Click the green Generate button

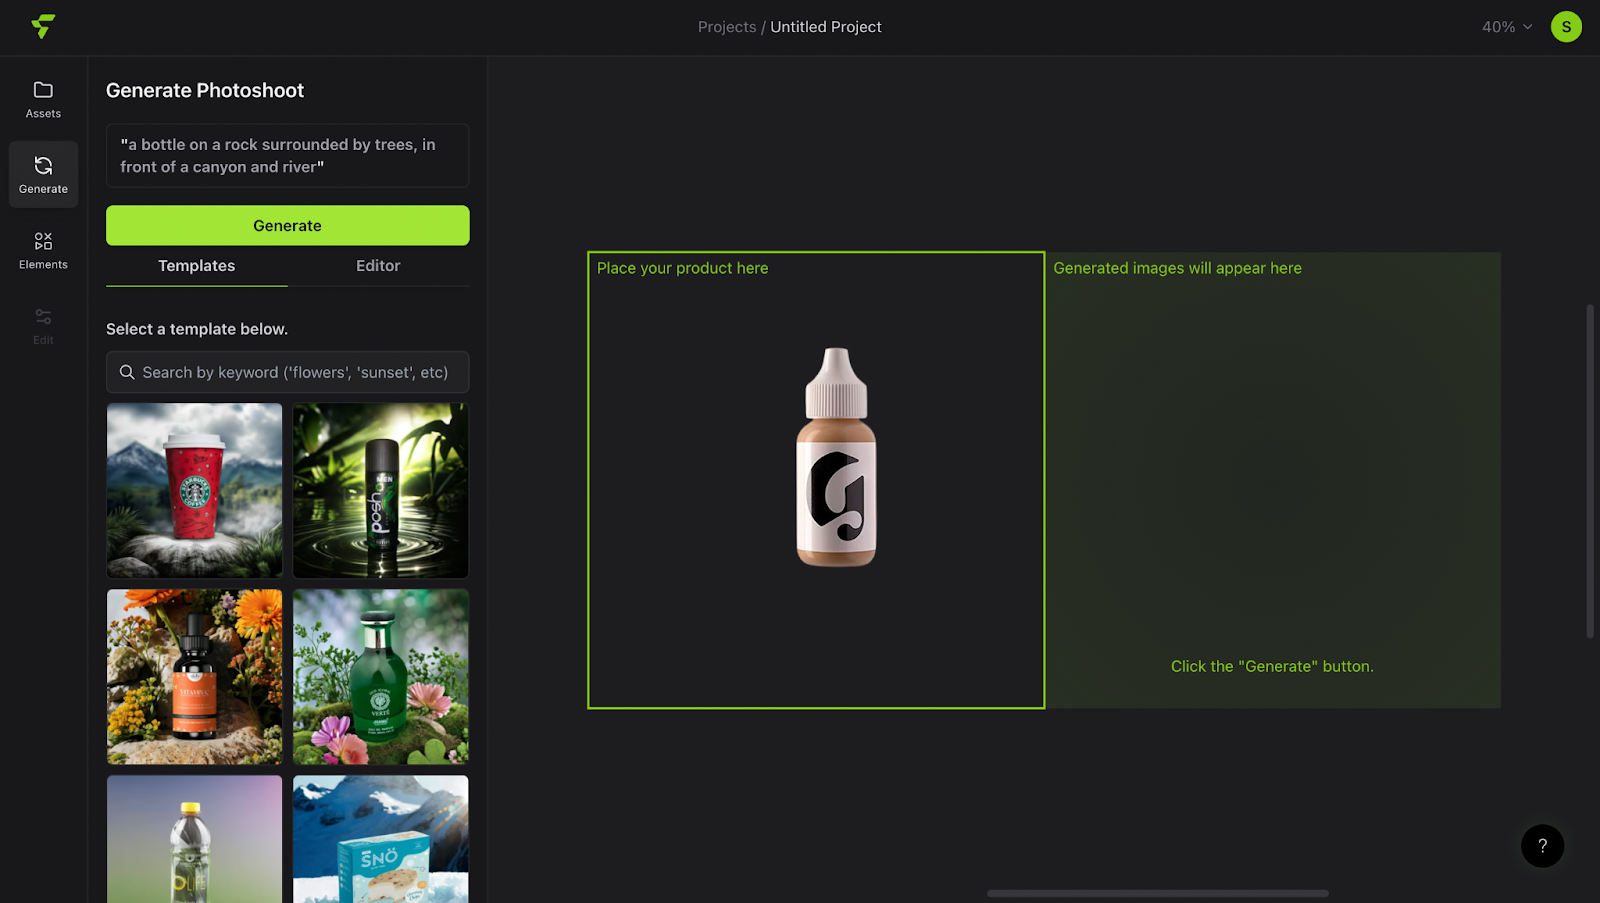[x=287, y=226]
